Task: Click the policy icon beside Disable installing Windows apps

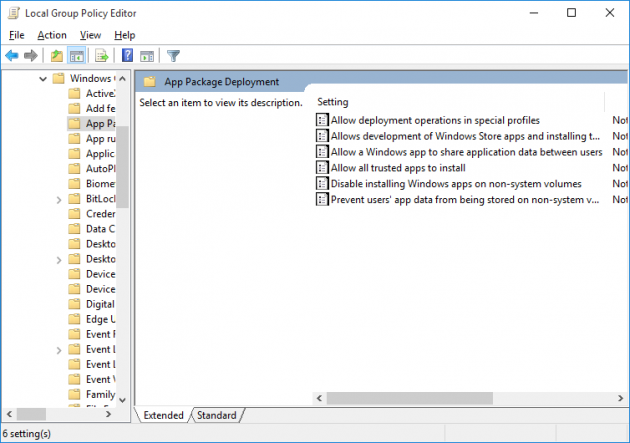Action: point(322,183)
